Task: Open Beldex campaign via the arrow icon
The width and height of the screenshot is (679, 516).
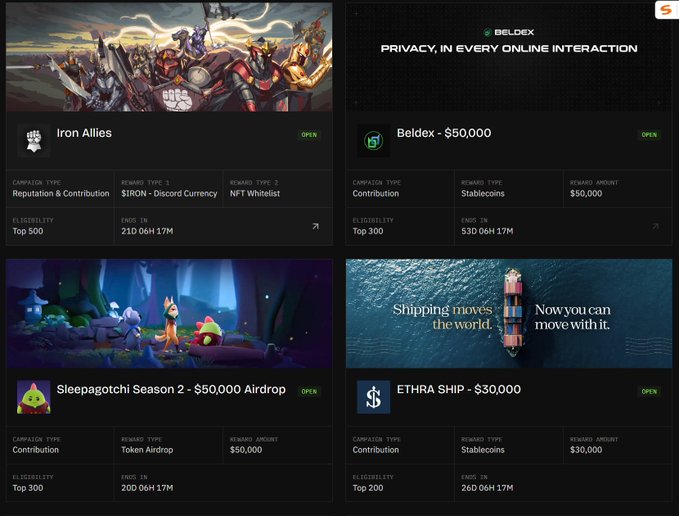Action: tap(655, 226)
